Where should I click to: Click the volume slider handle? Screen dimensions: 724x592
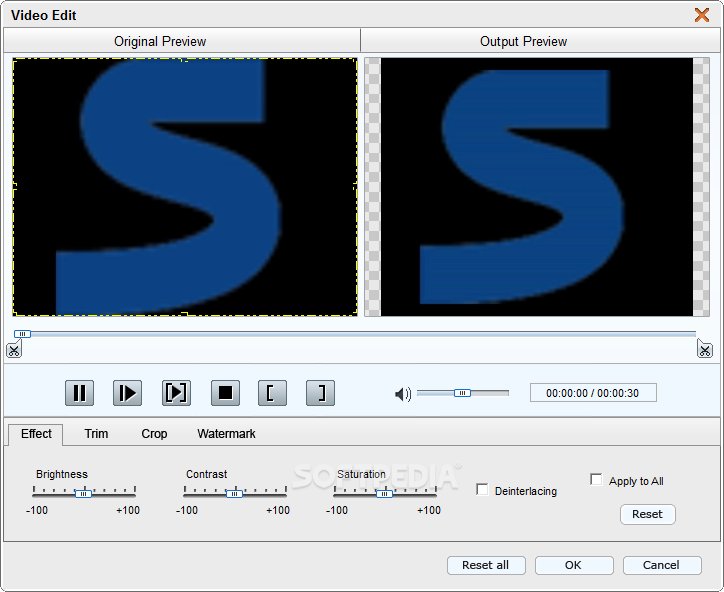click(x=462, y=393)
